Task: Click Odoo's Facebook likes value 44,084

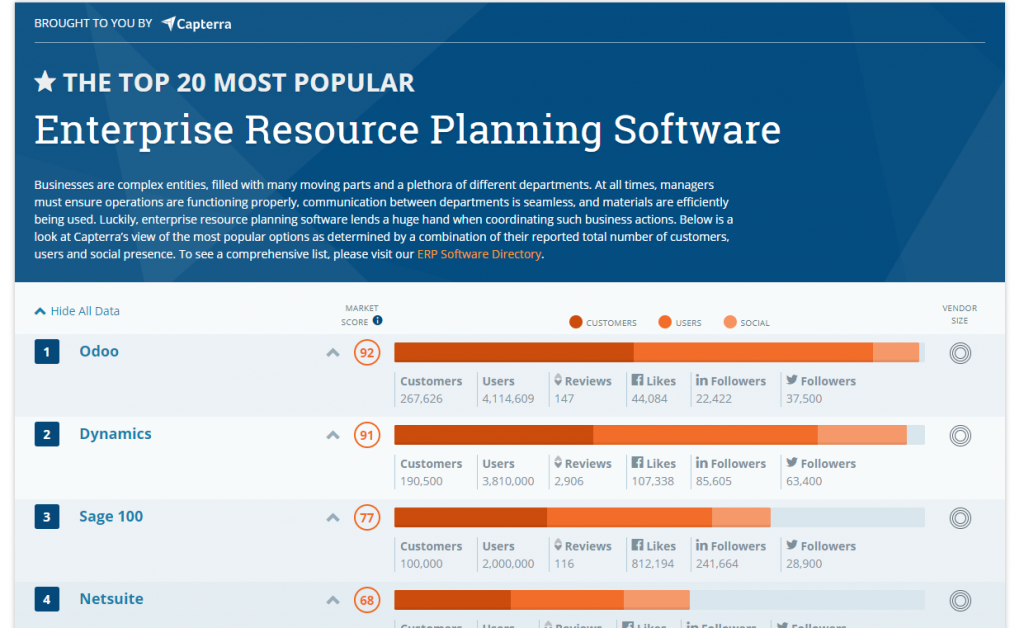Action: tap(649, 398)
